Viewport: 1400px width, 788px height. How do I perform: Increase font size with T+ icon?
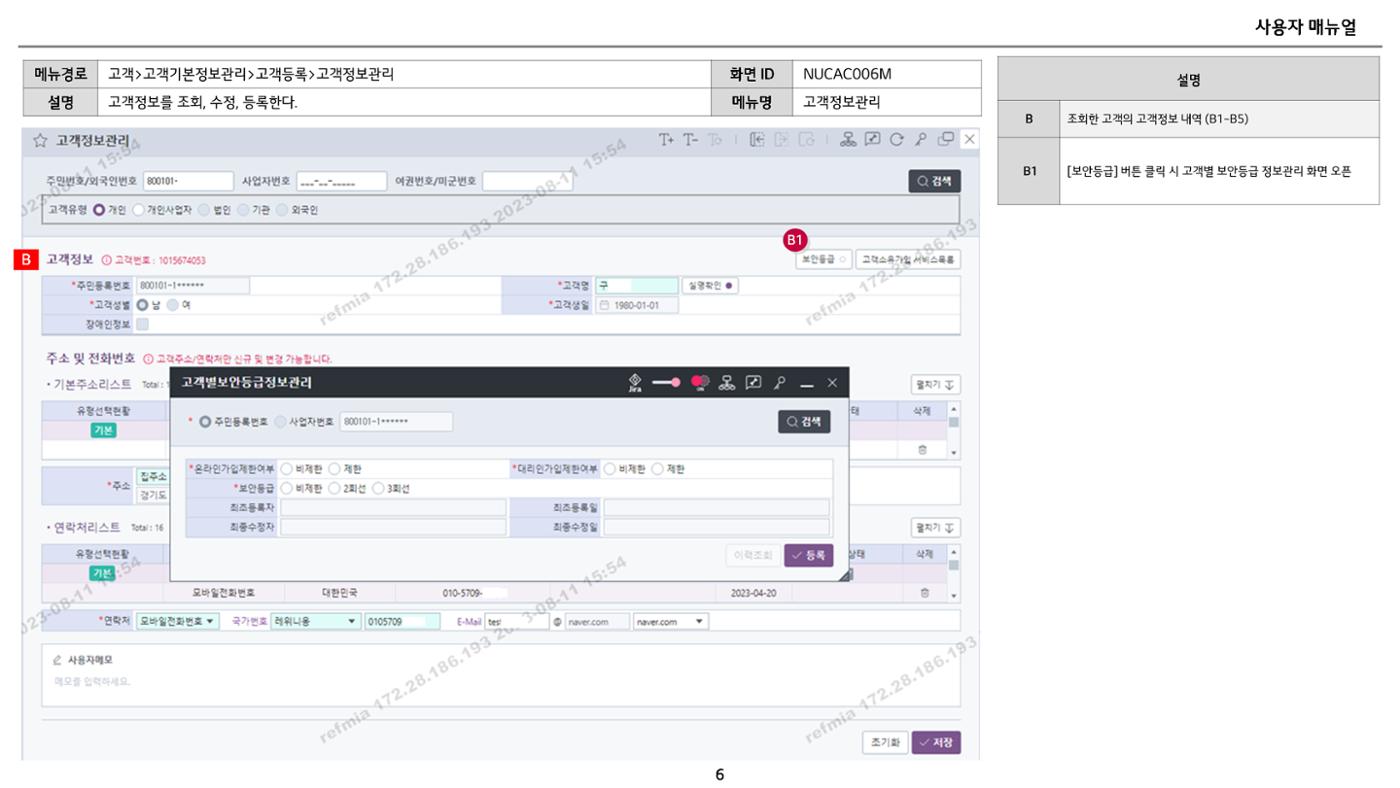tap(666, 140)
